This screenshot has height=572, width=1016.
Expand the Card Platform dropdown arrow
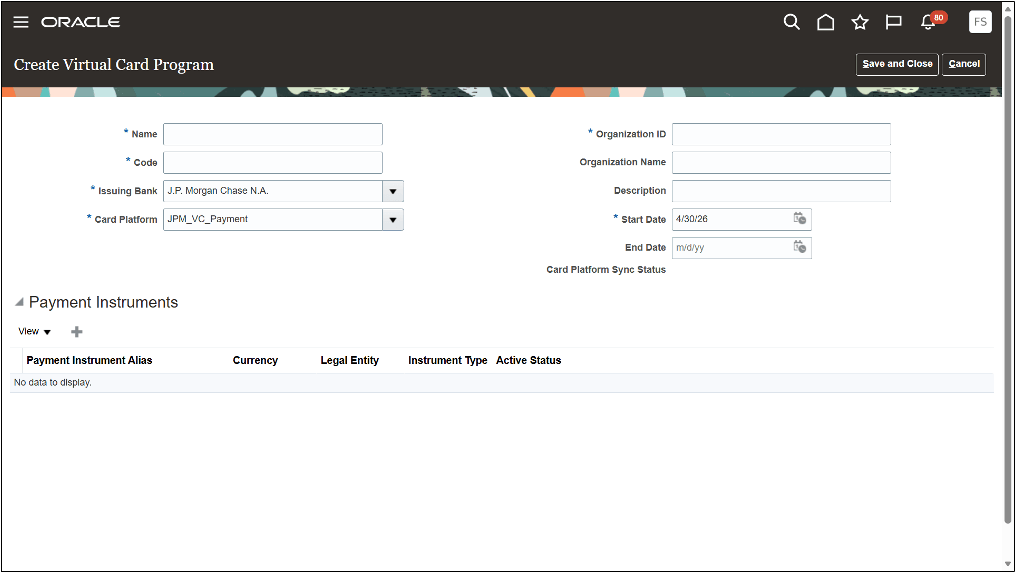[393, 220]
